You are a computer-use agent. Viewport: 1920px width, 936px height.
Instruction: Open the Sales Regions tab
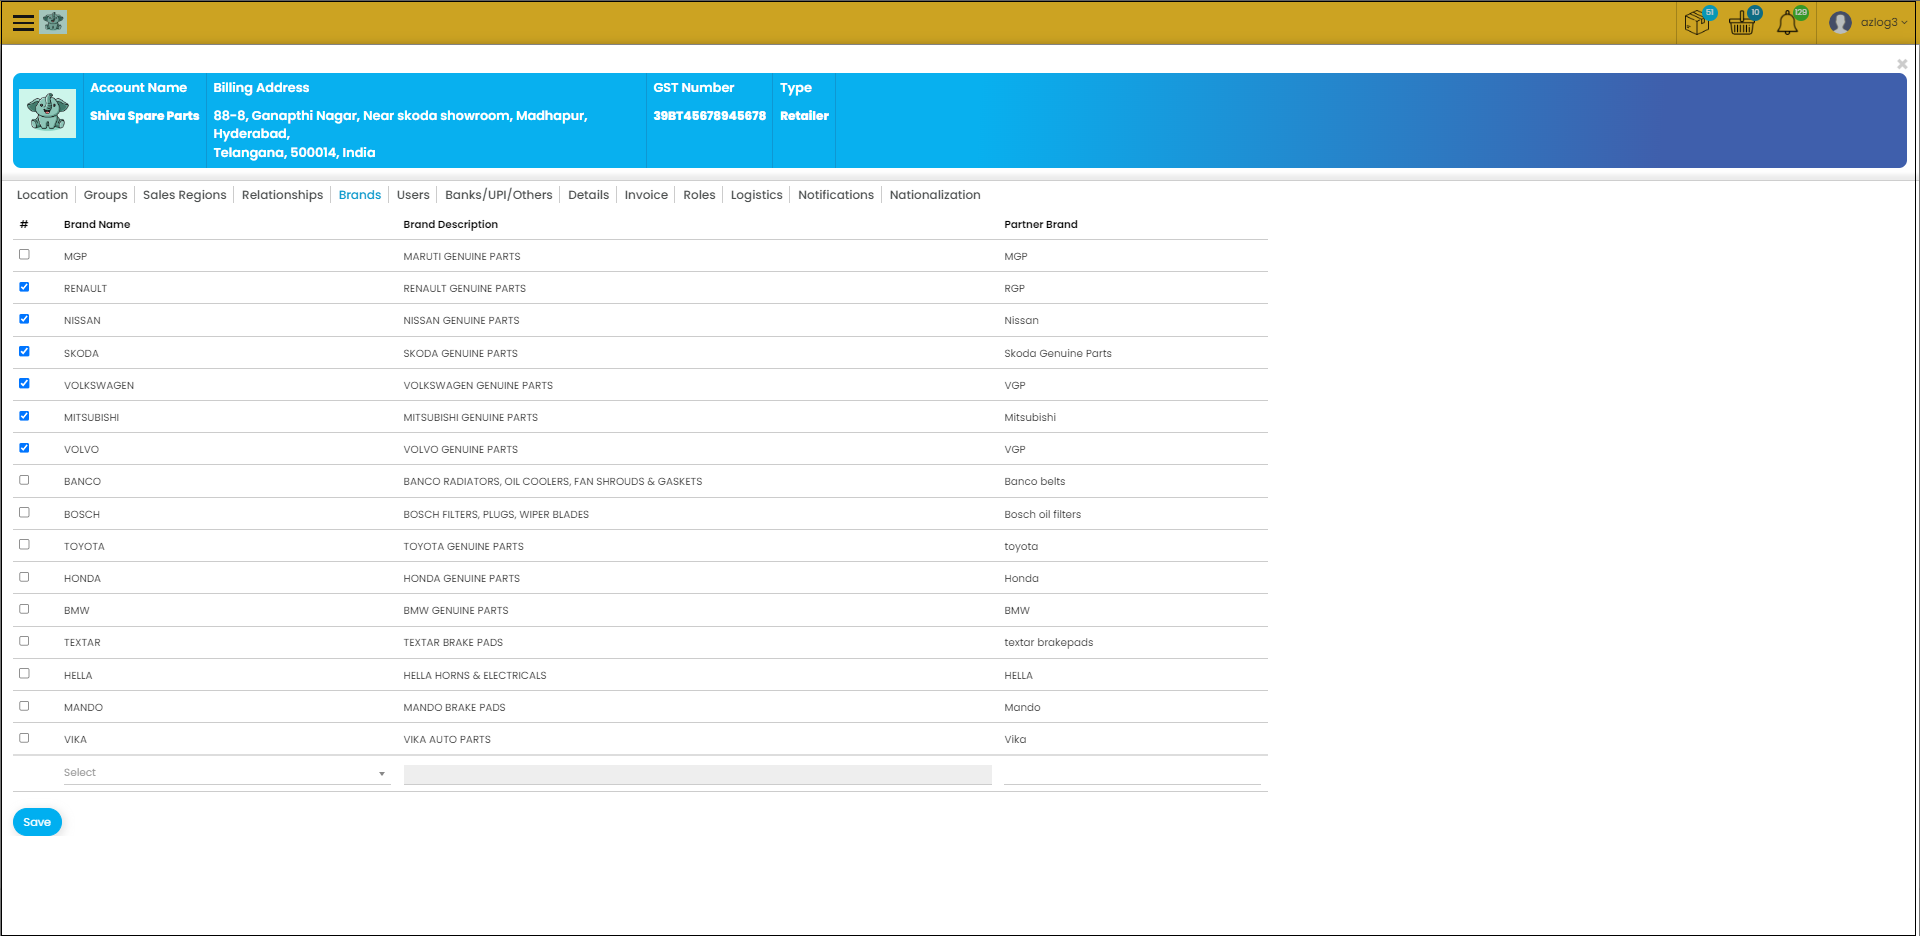coord(184,195)
